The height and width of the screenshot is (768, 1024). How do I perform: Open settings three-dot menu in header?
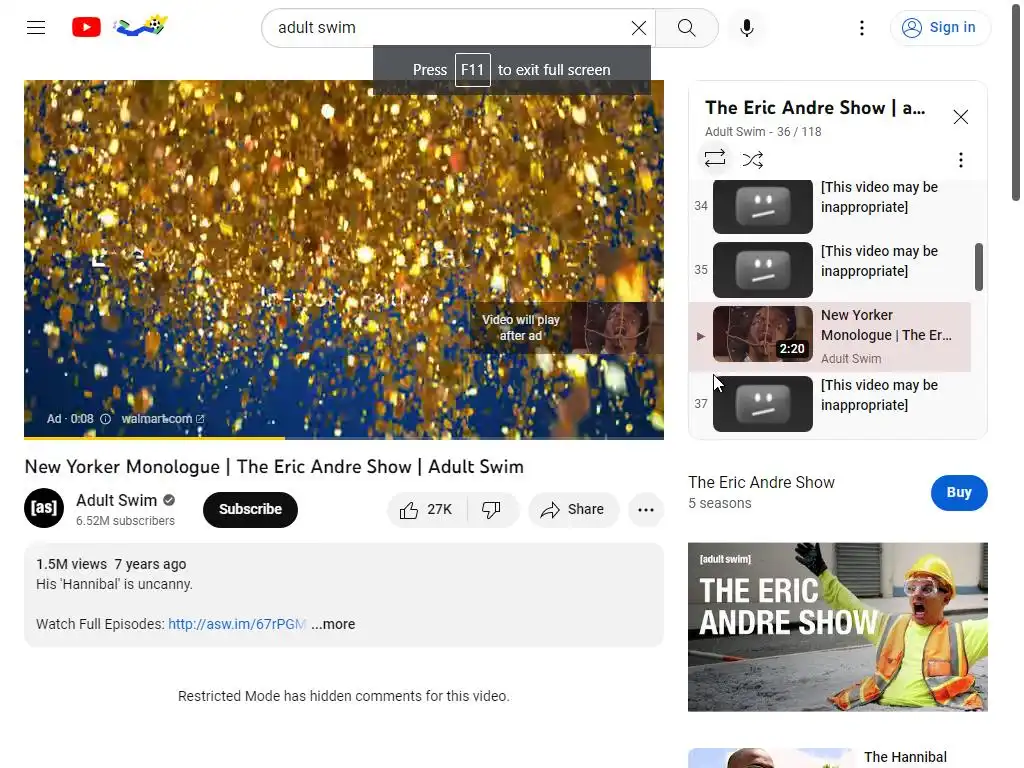(862, 27)
